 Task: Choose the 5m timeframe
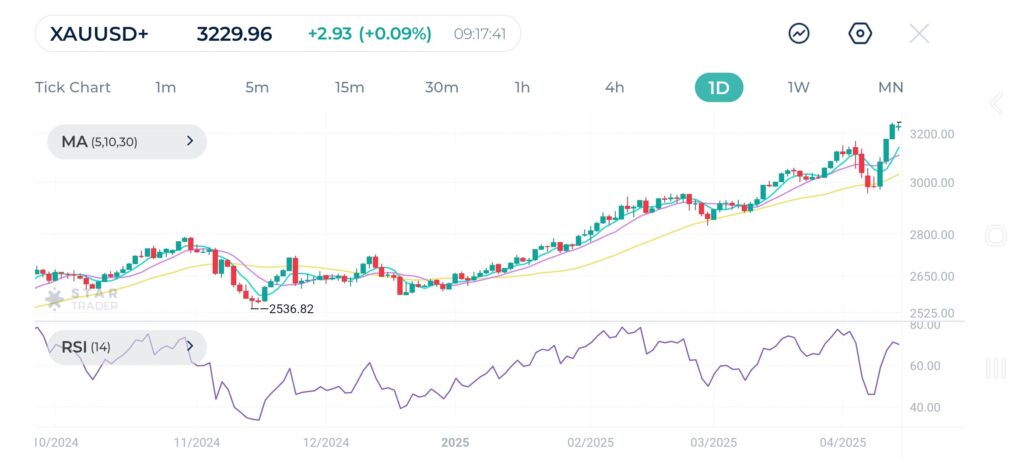[257, 88]
